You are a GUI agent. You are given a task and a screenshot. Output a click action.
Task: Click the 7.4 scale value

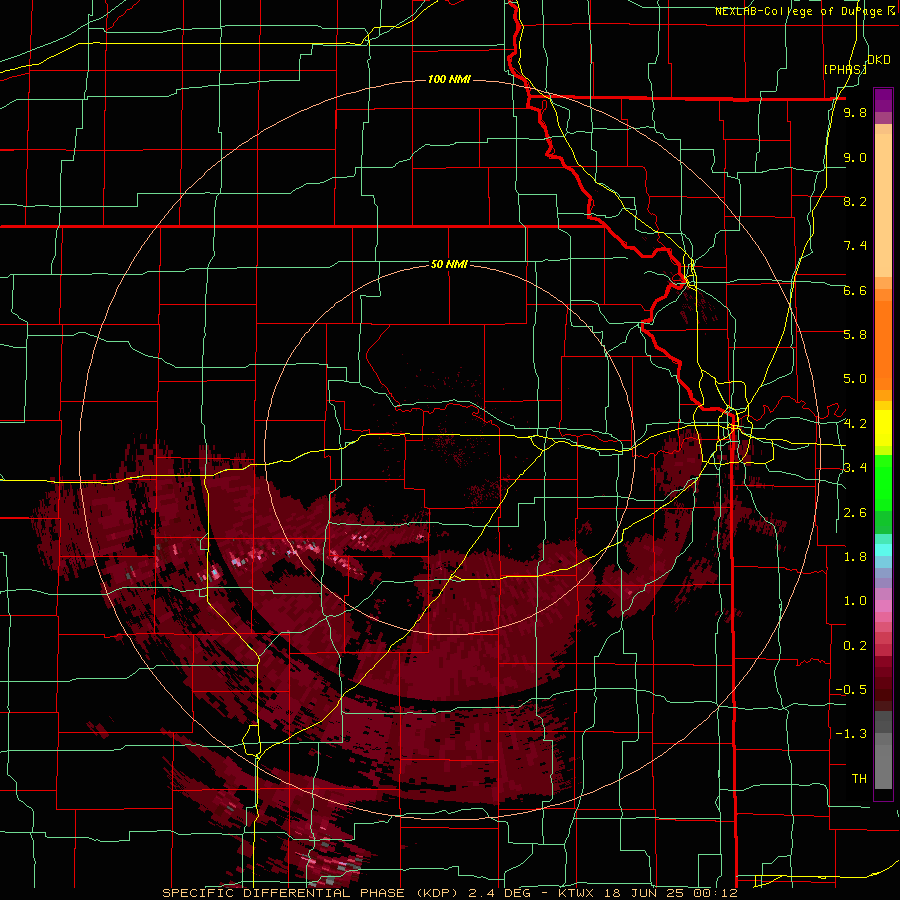click(855, 246)
